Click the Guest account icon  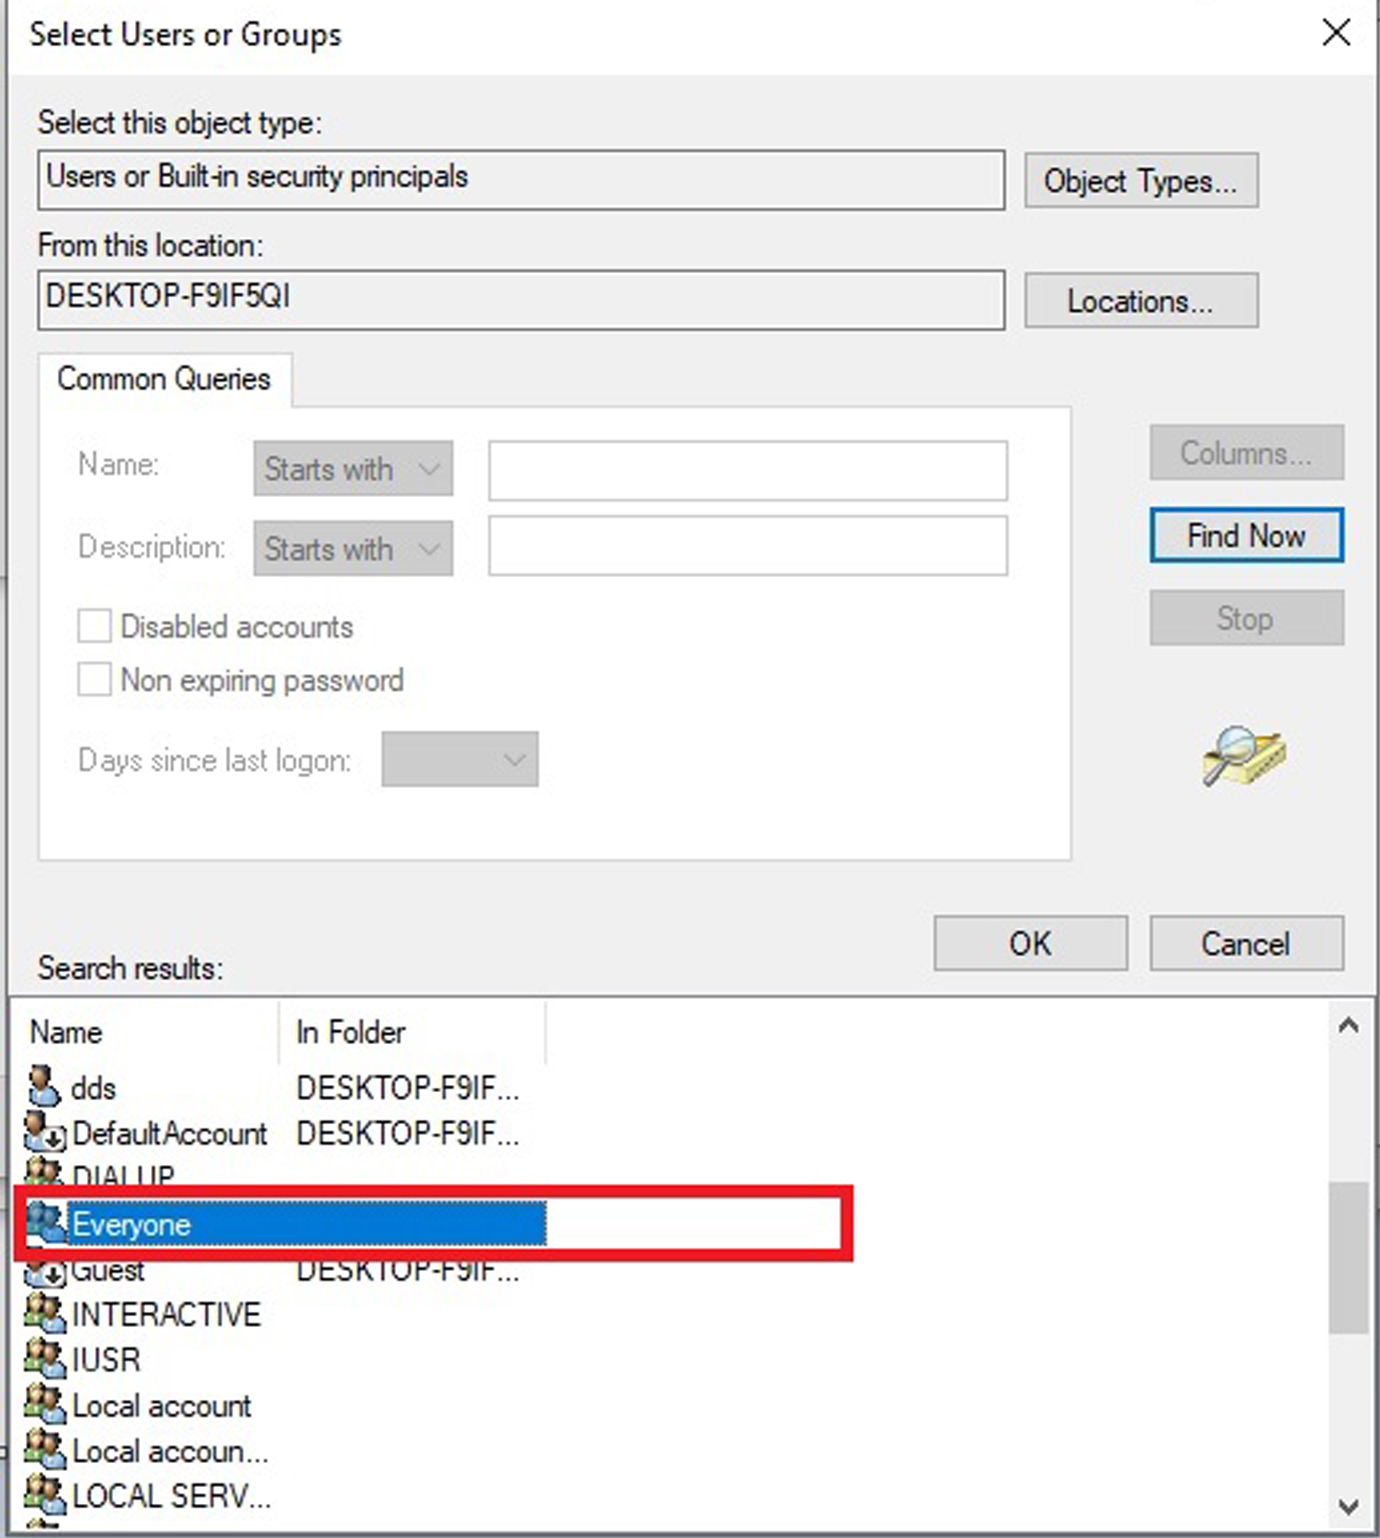[x=45, y=1272]
